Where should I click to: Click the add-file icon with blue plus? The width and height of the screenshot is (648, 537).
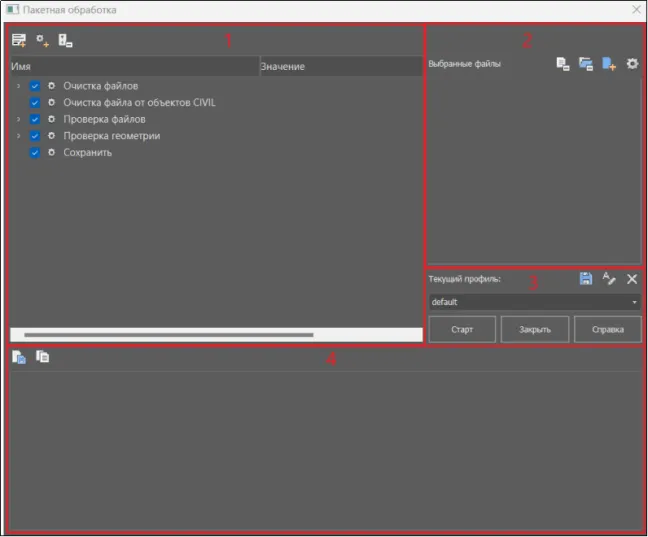click(x=609, y=64)
